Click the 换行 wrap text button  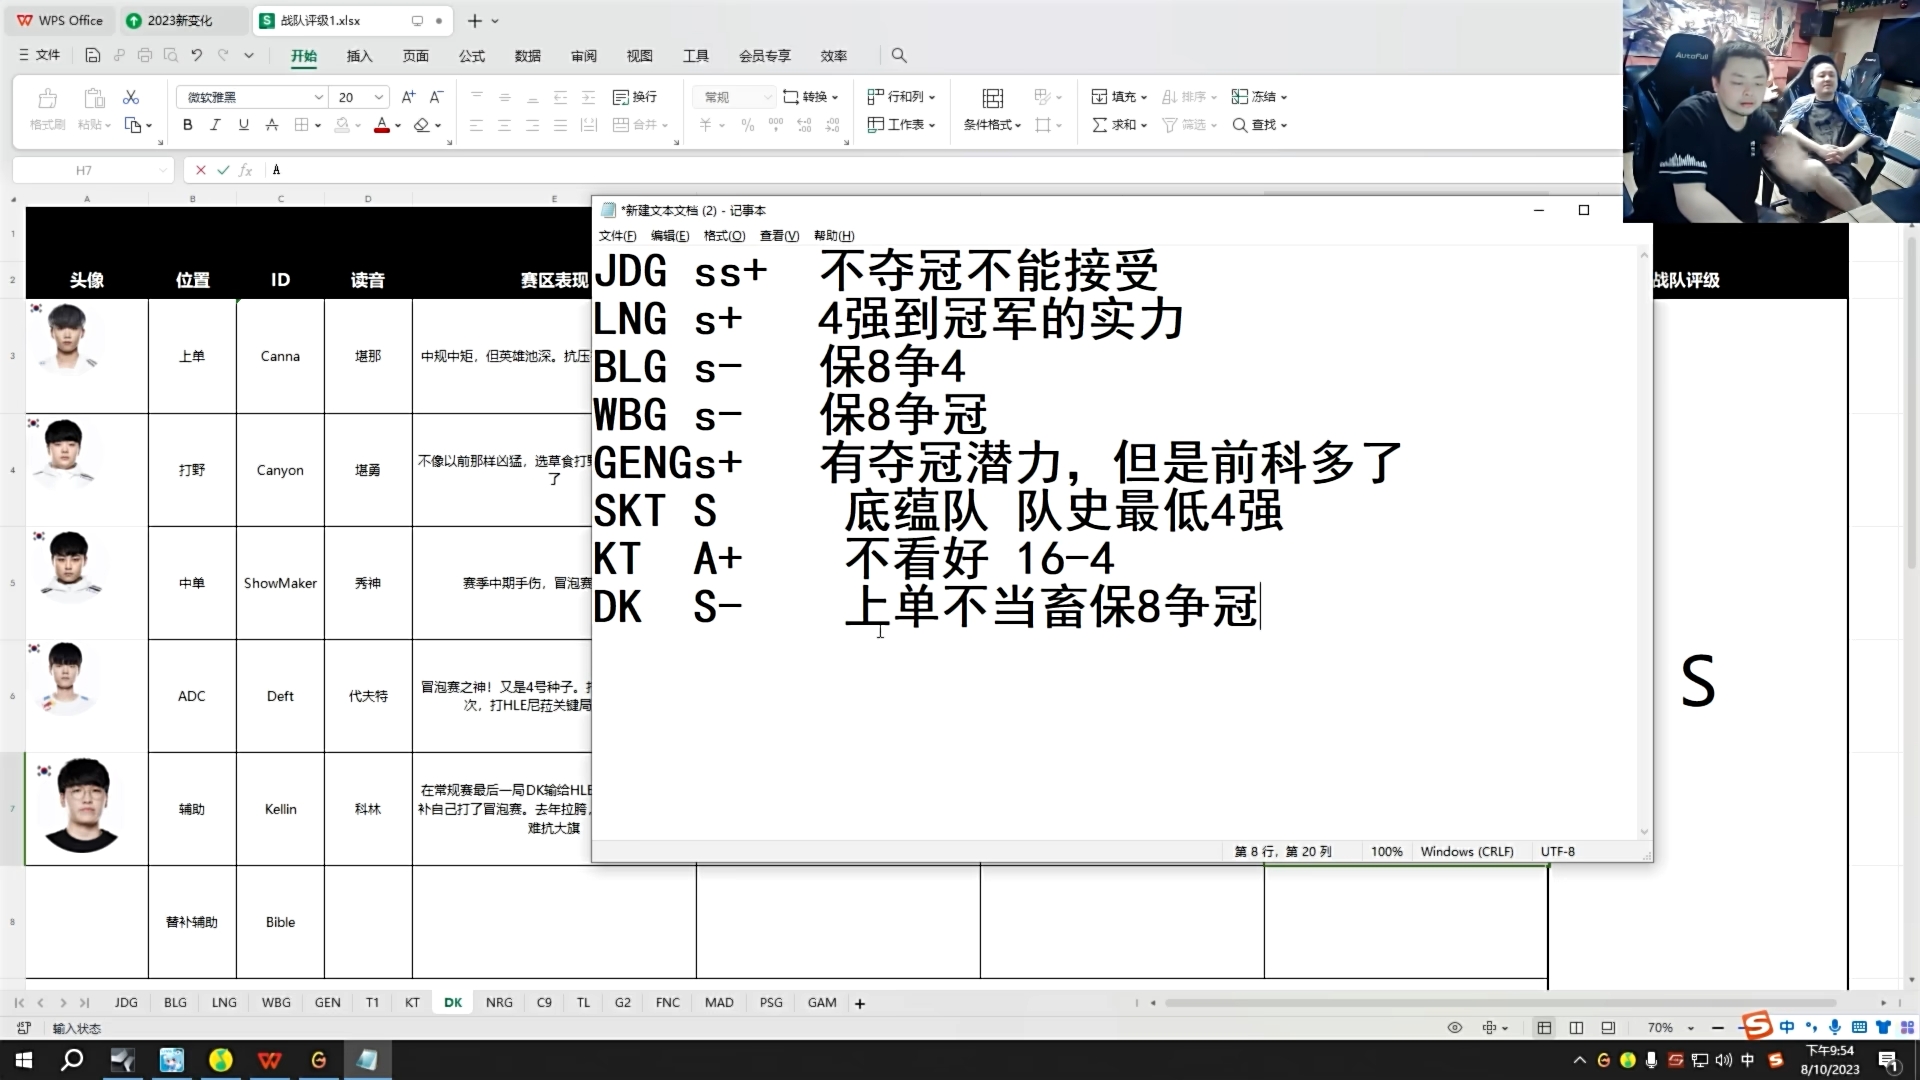pos(635,97)
